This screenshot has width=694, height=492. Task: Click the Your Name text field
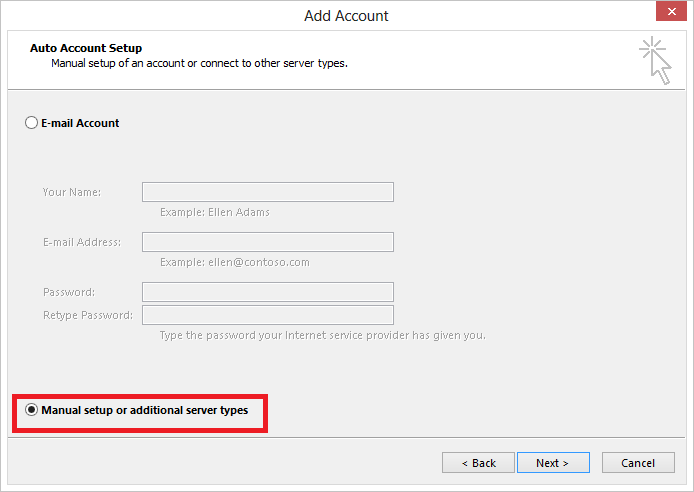[x=267, y=192]
